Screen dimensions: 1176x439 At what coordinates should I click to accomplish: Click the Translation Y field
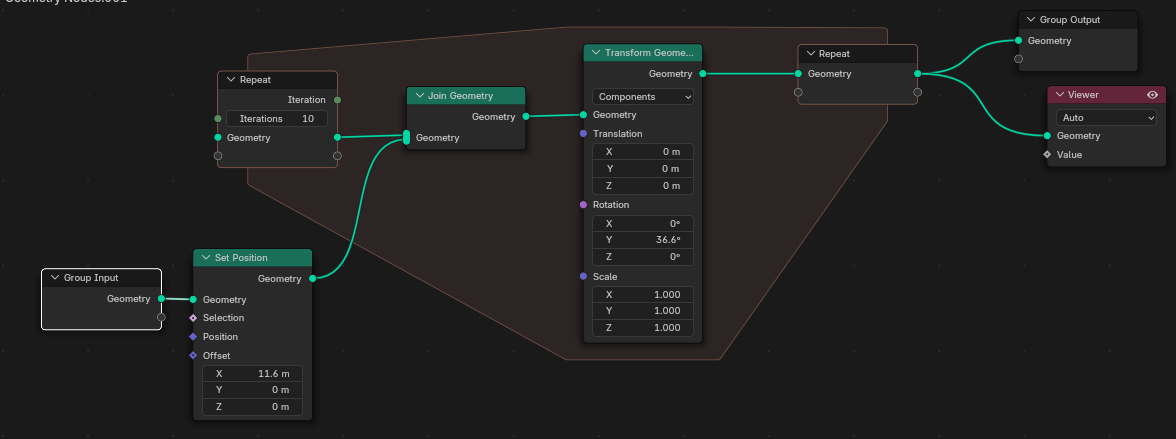(643, 169)
